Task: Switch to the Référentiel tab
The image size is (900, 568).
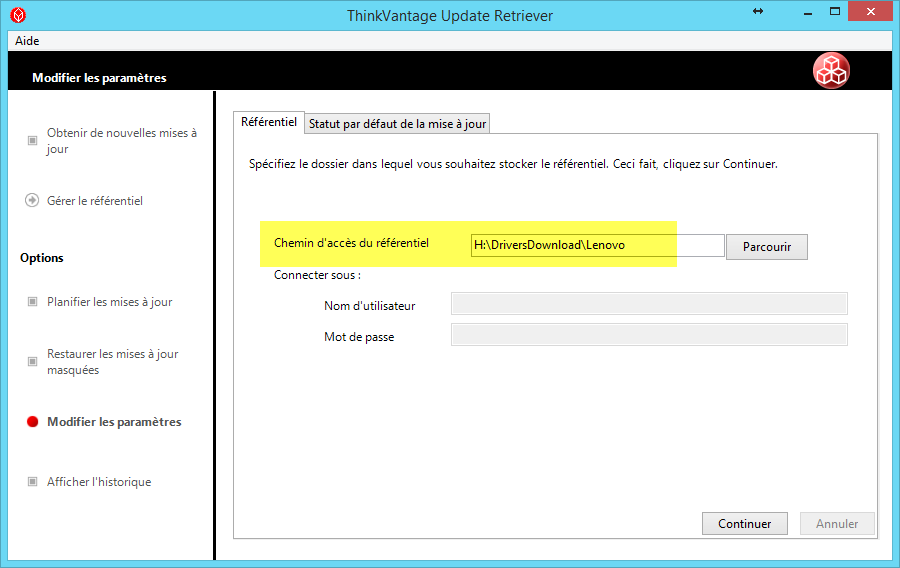Action: coord(269,122)
